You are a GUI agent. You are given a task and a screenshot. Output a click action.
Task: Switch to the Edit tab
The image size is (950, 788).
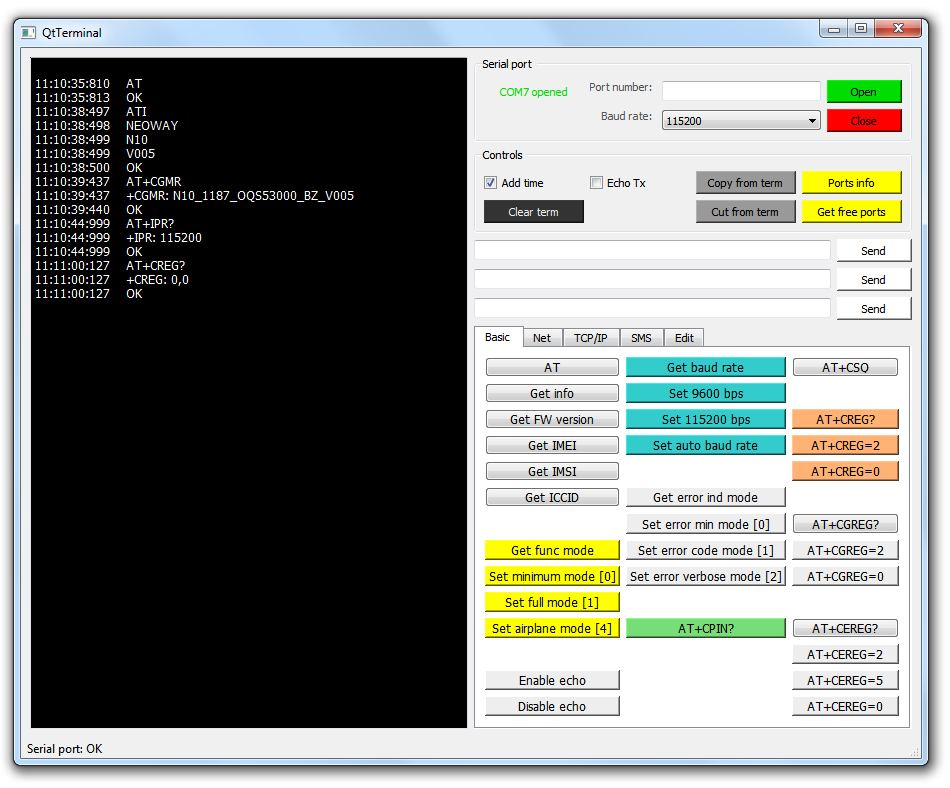click(x=685, y=338)
